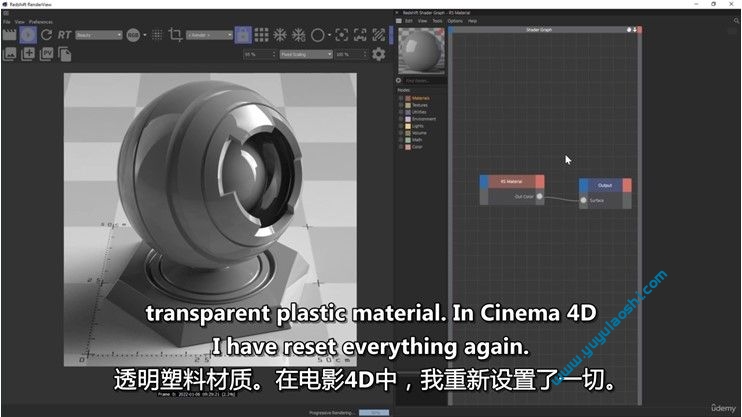Open the Shader Graph Help menu
This screenshot has height=417, width=742.
pos(472,21)
